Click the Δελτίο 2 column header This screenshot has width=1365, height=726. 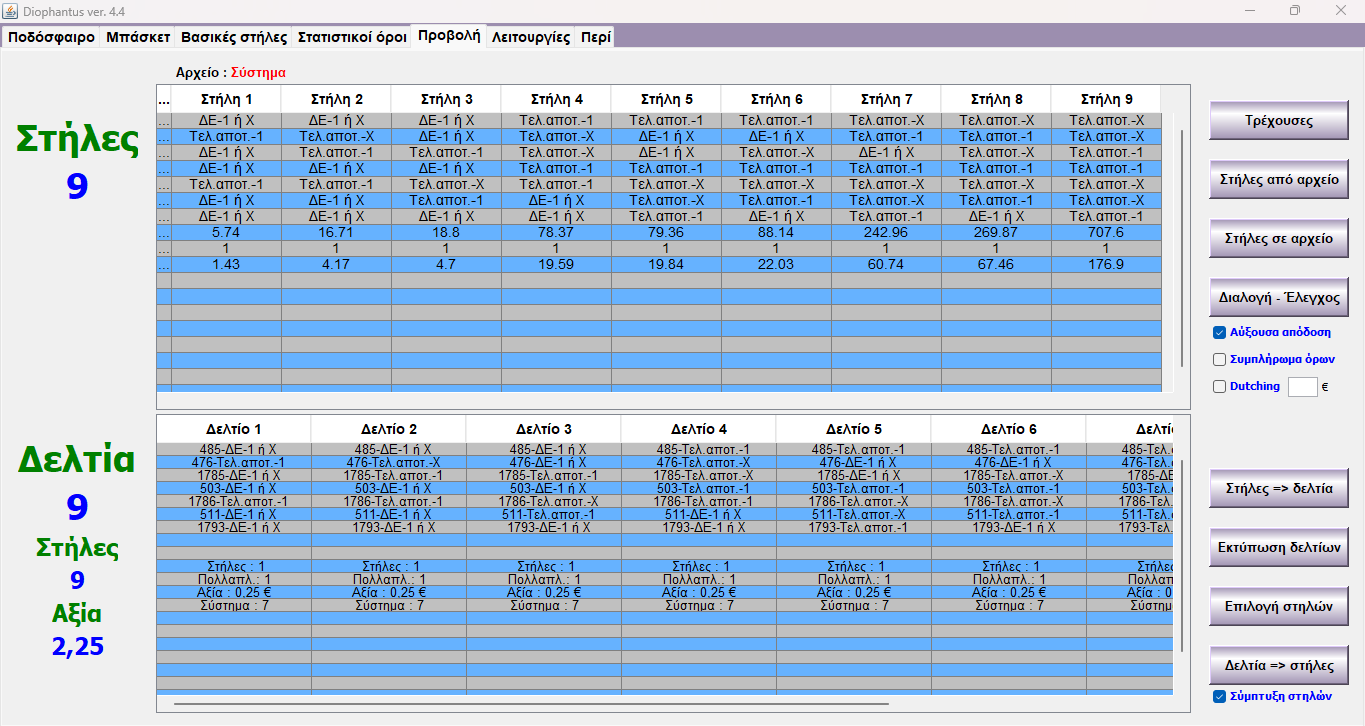(389, 429)
